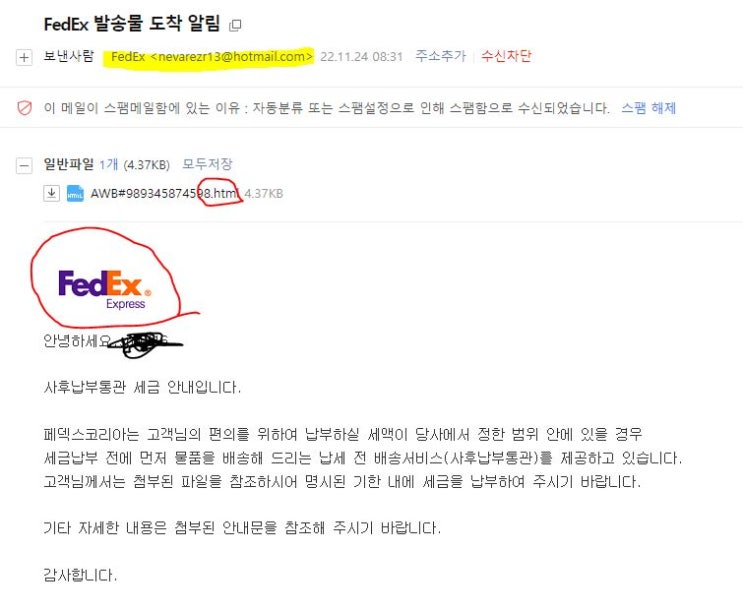
Task: Save all attachments with 모두저장
Action: pos(207,164)
